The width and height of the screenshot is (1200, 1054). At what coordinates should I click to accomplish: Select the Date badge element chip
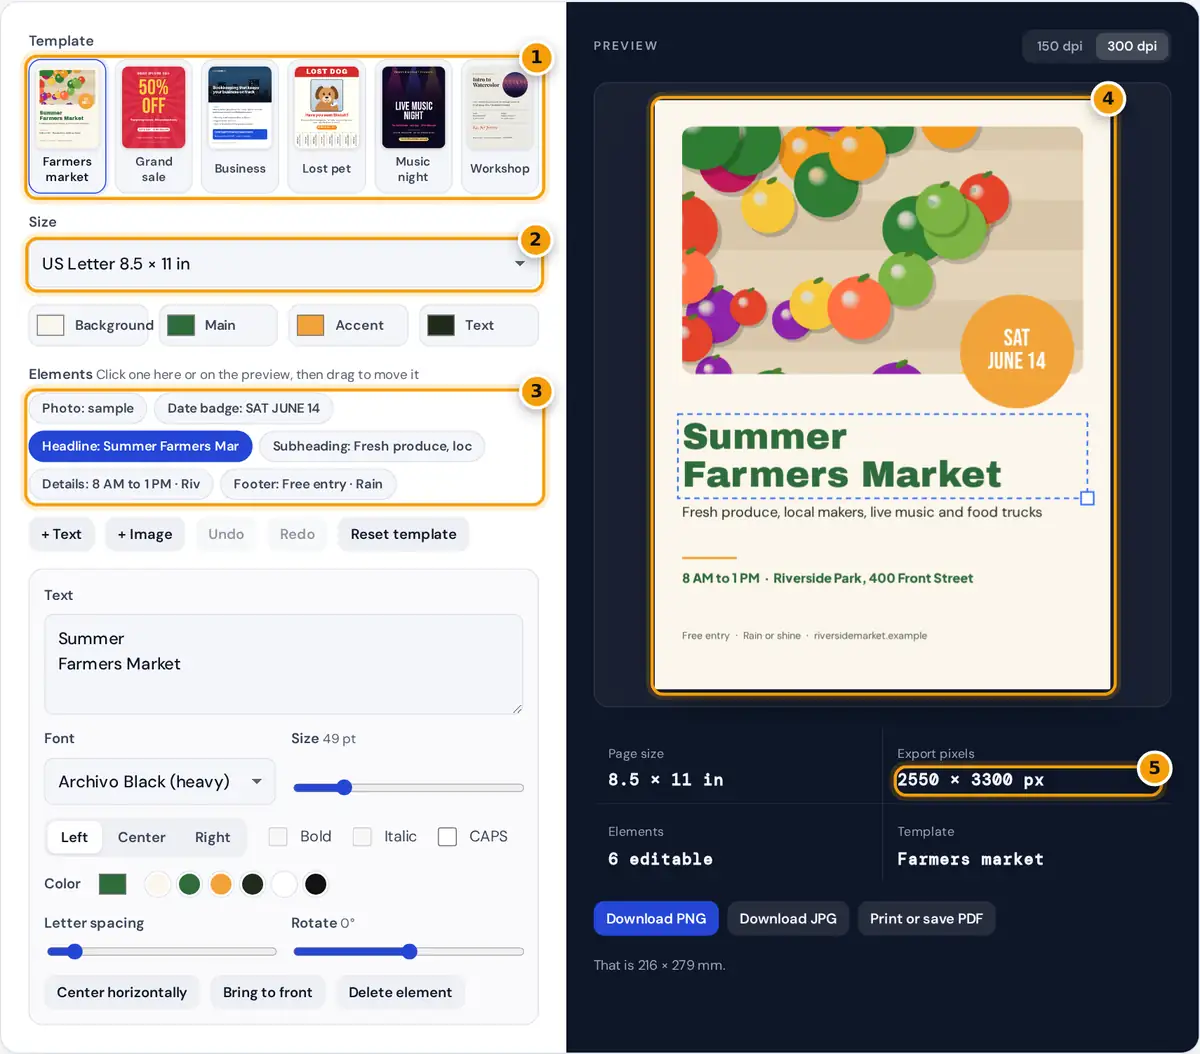point(244,408)
